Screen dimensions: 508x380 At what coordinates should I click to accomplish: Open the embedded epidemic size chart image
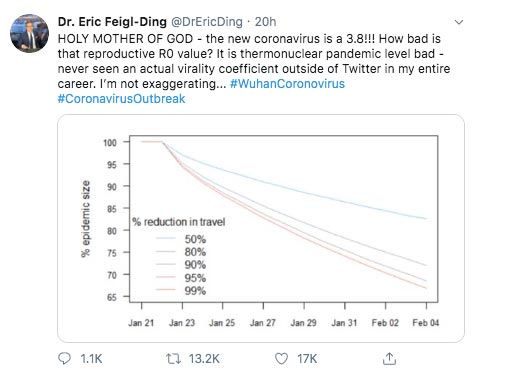(x=261, y=228)
